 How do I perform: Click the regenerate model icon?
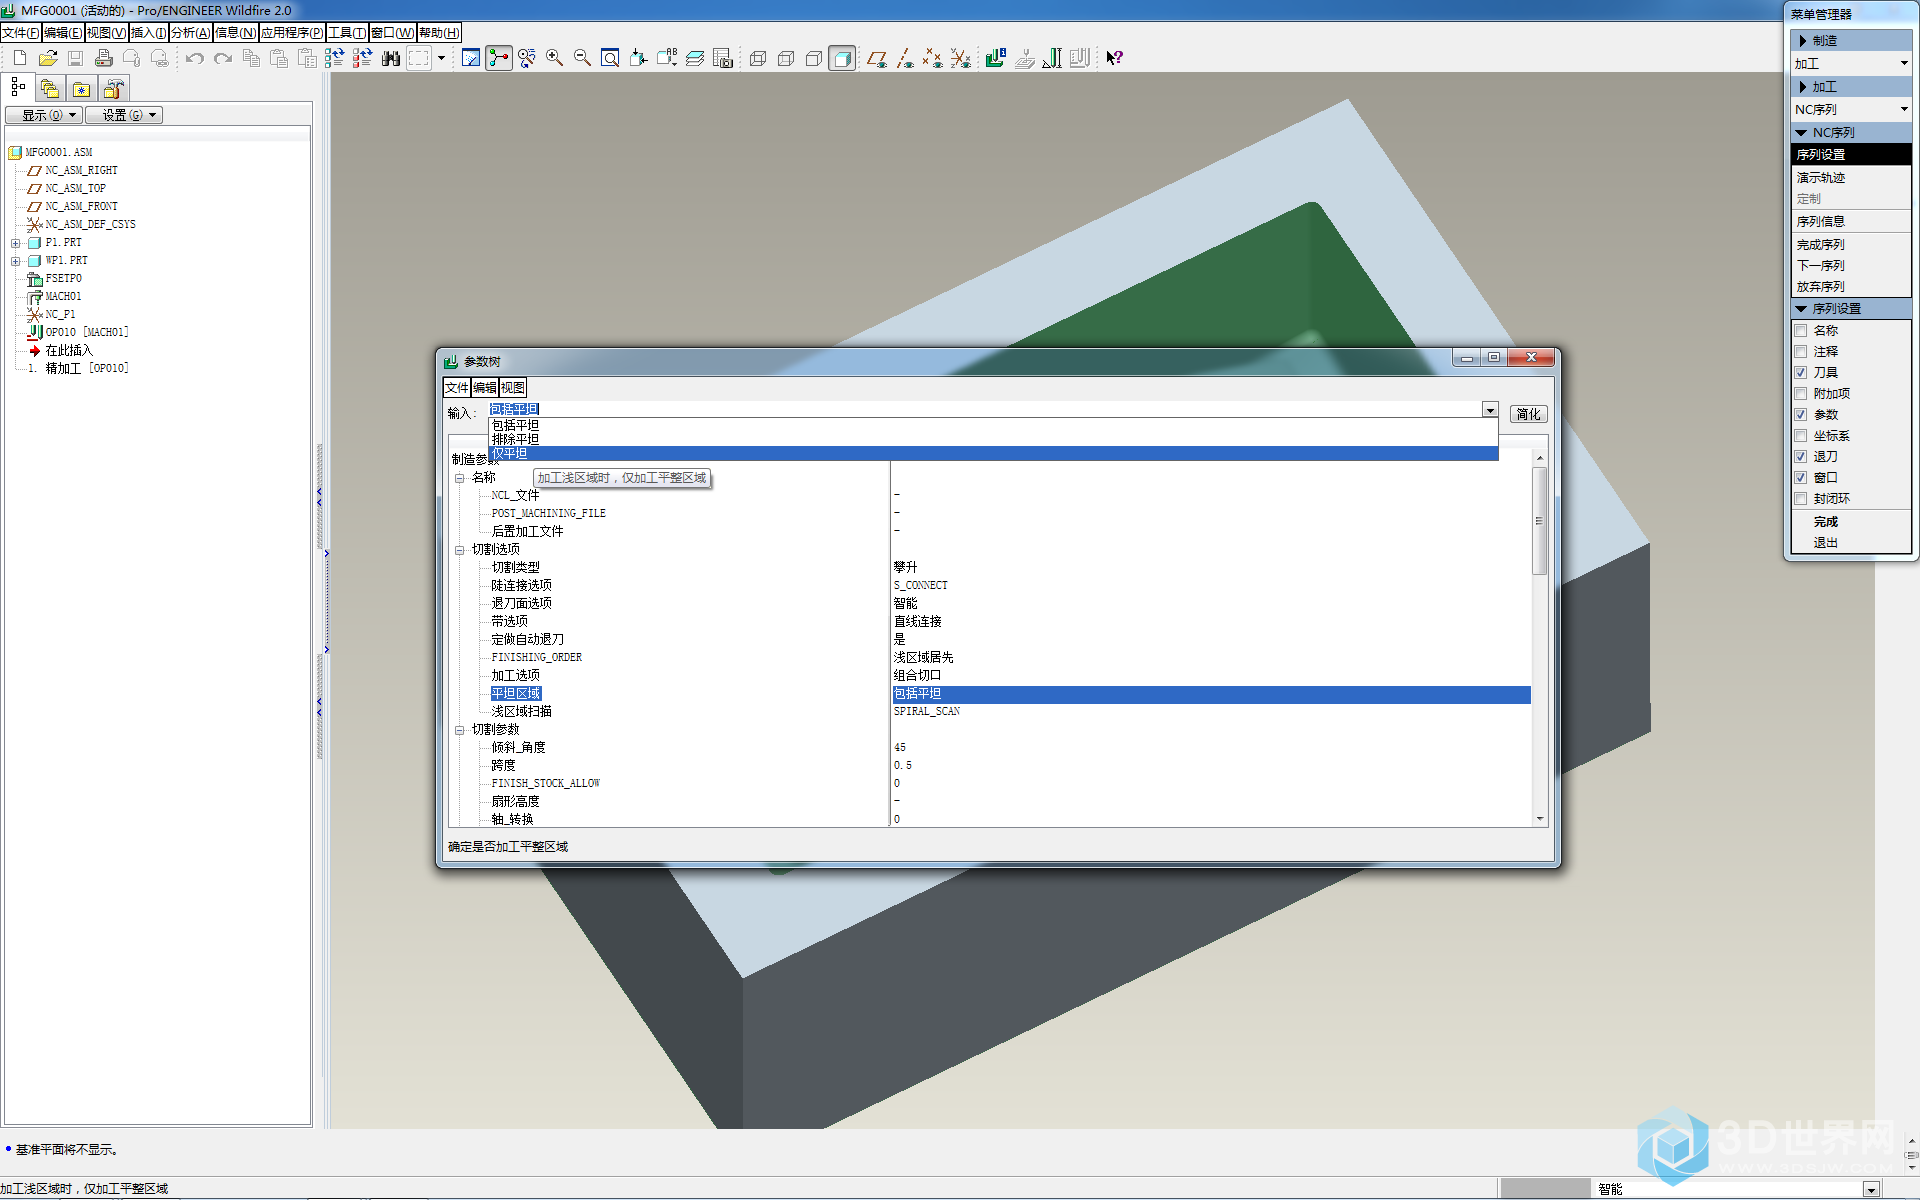click(x=334, y=58)
